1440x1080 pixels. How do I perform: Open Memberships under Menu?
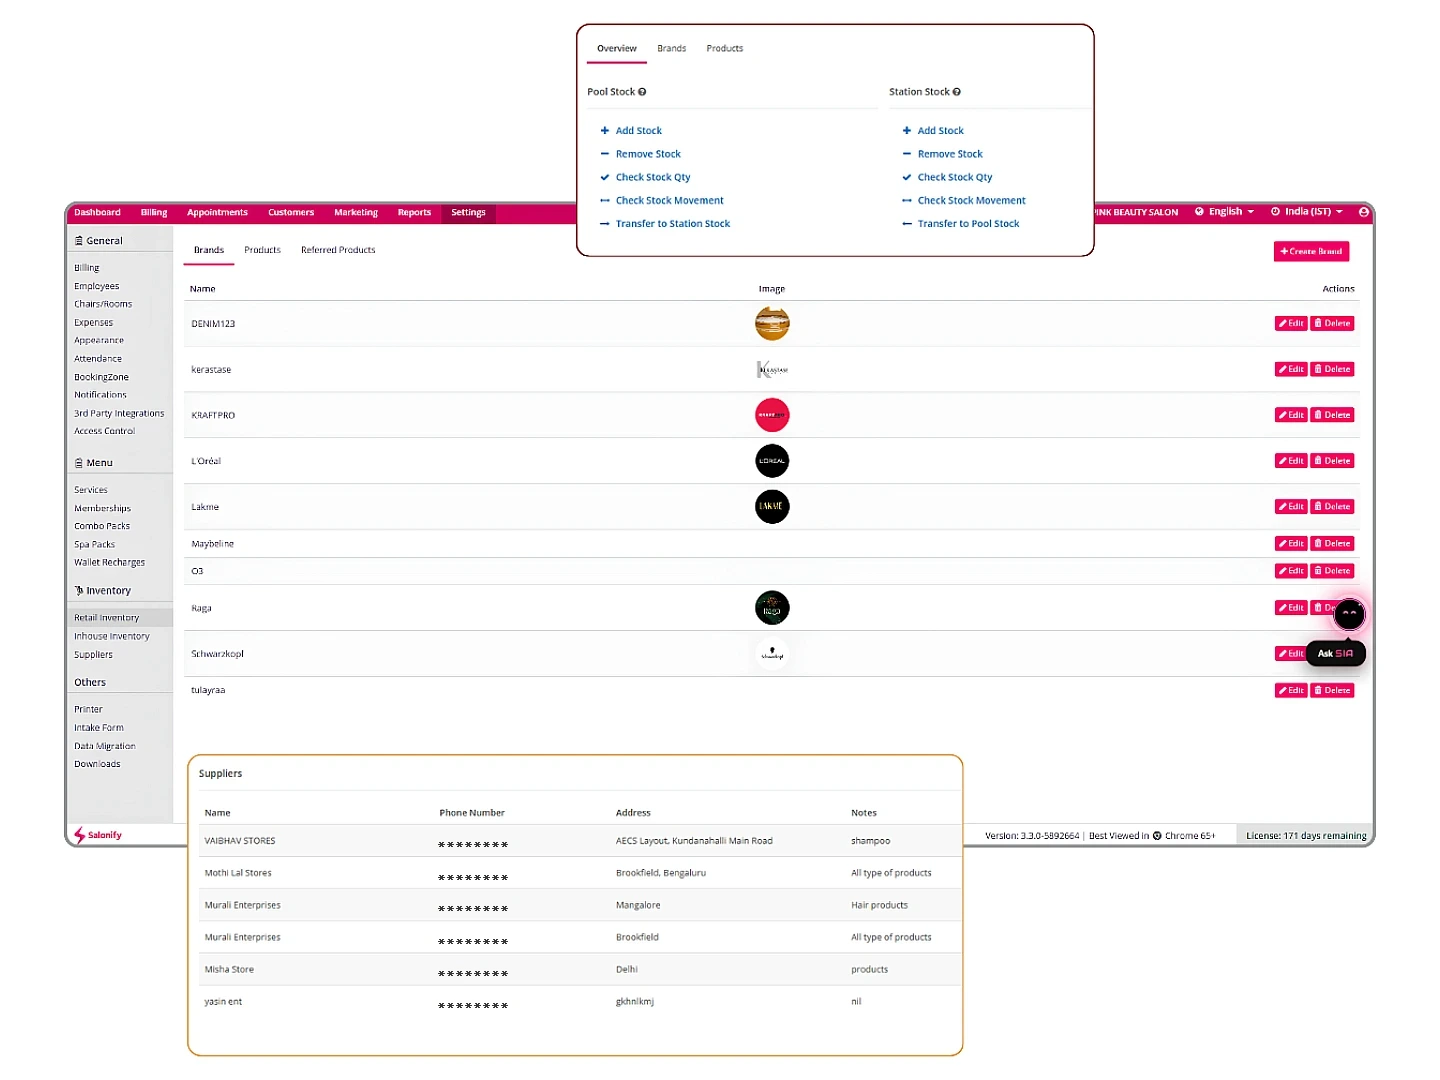(102, 509)
